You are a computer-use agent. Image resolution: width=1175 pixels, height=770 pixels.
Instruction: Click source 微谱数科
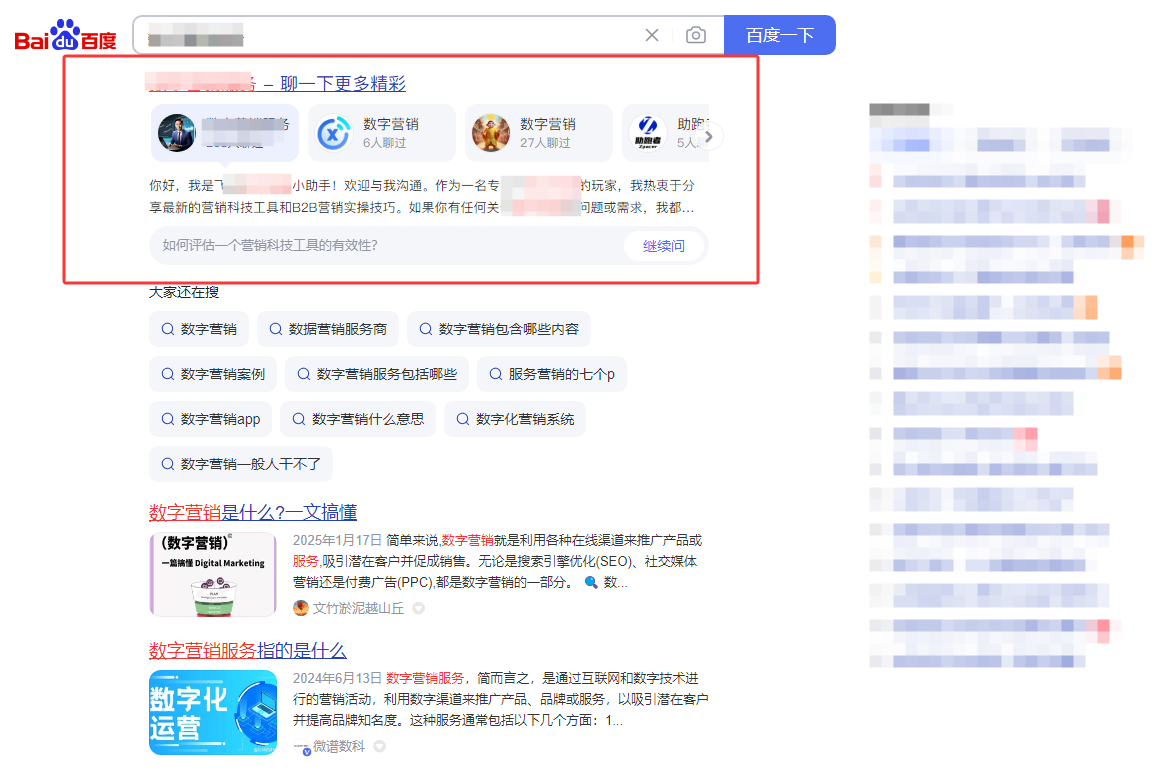pos(339,746)
